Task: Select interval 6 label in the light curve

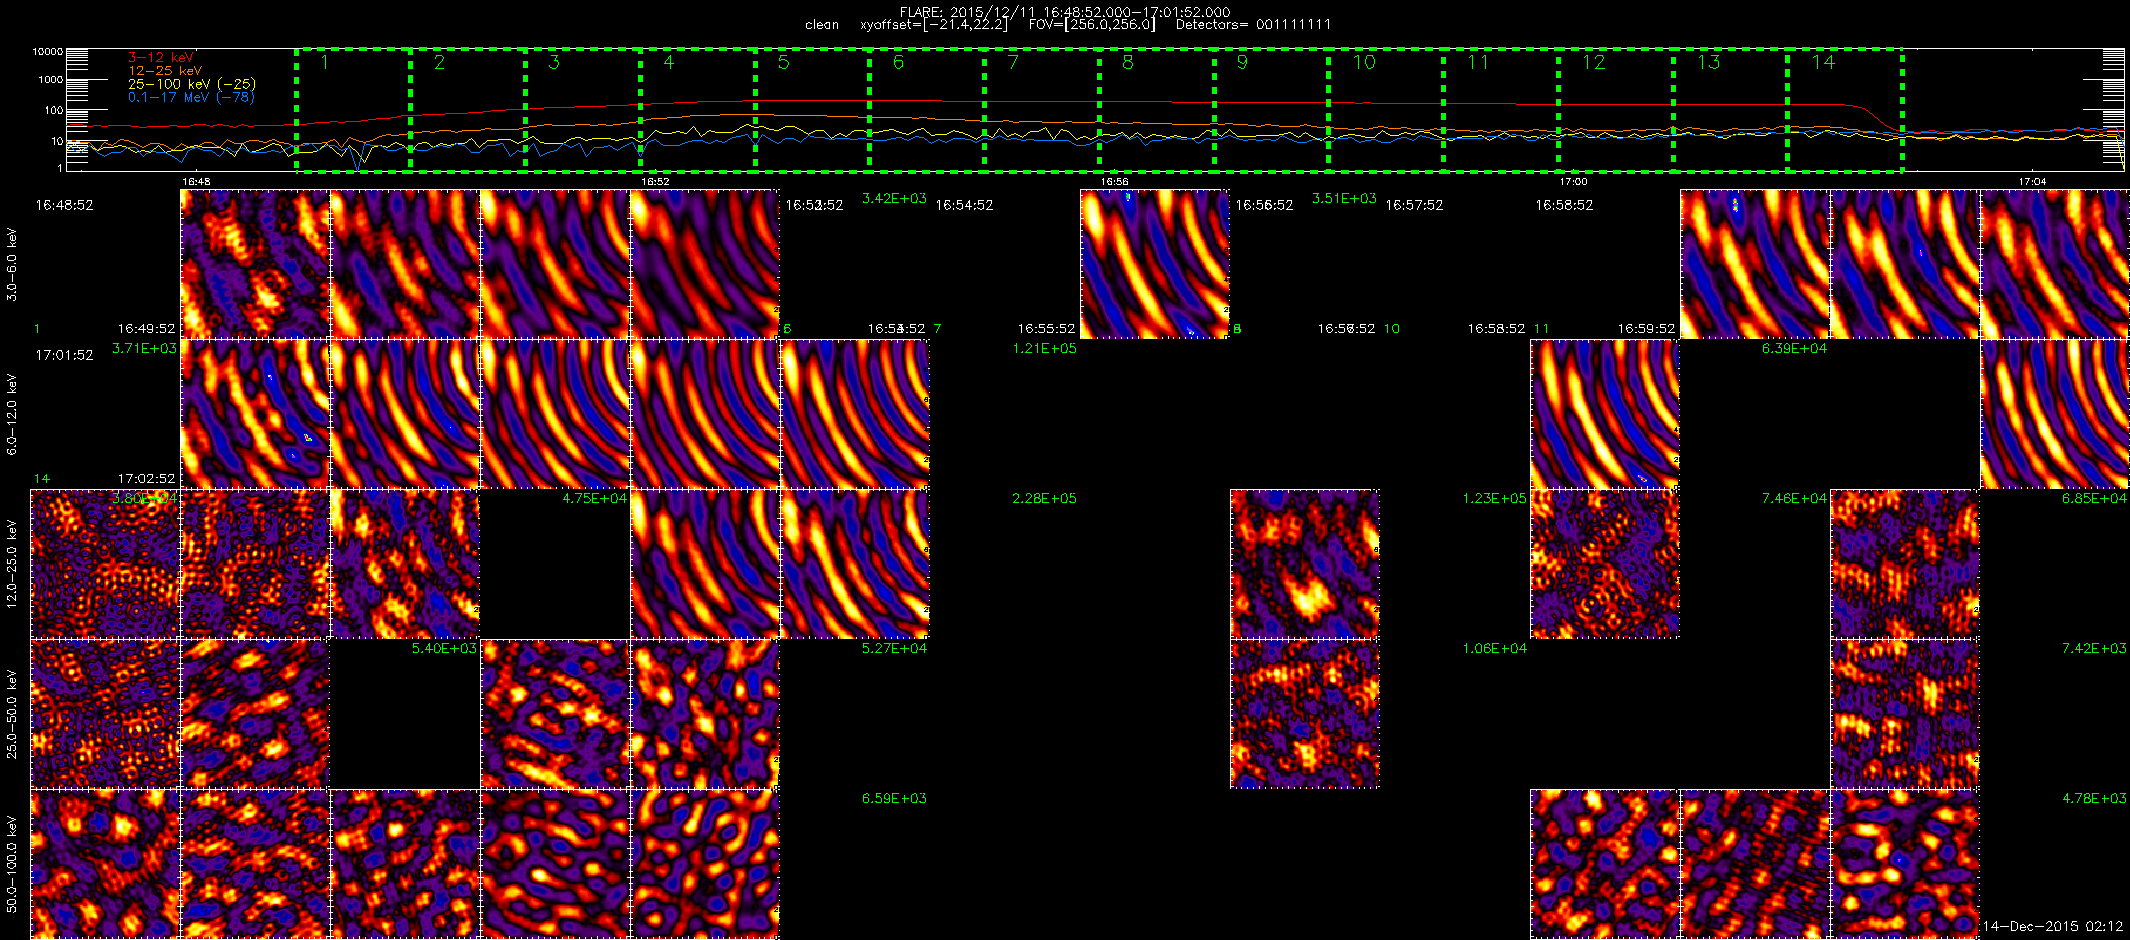Action: [898, 62]
